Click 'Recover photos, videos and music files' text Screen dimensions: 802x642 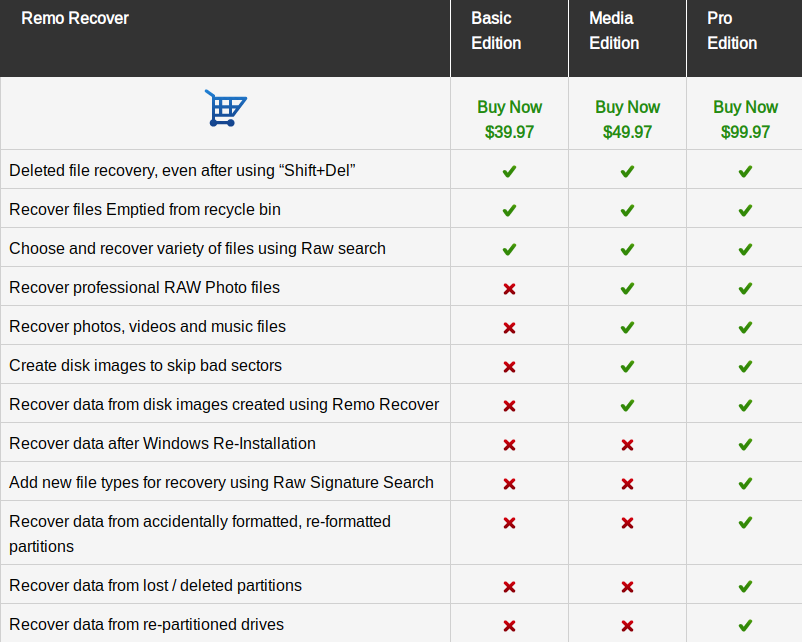tap(147, 326)
